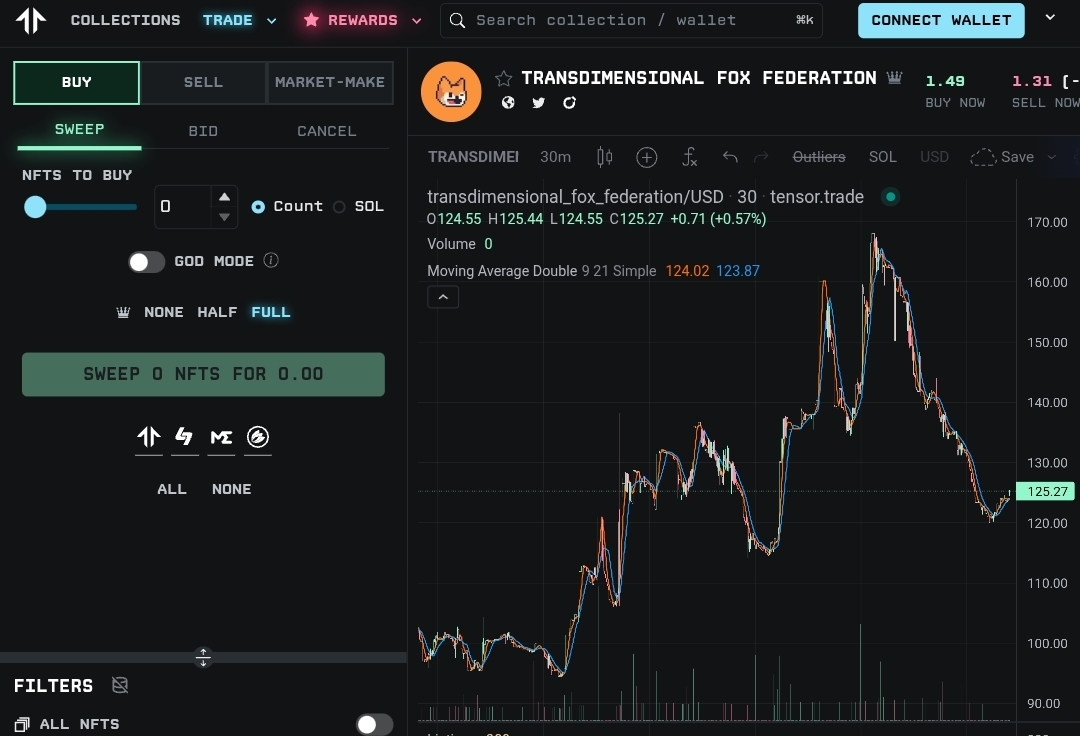Click the Connect Wallet button

(941, 20)
